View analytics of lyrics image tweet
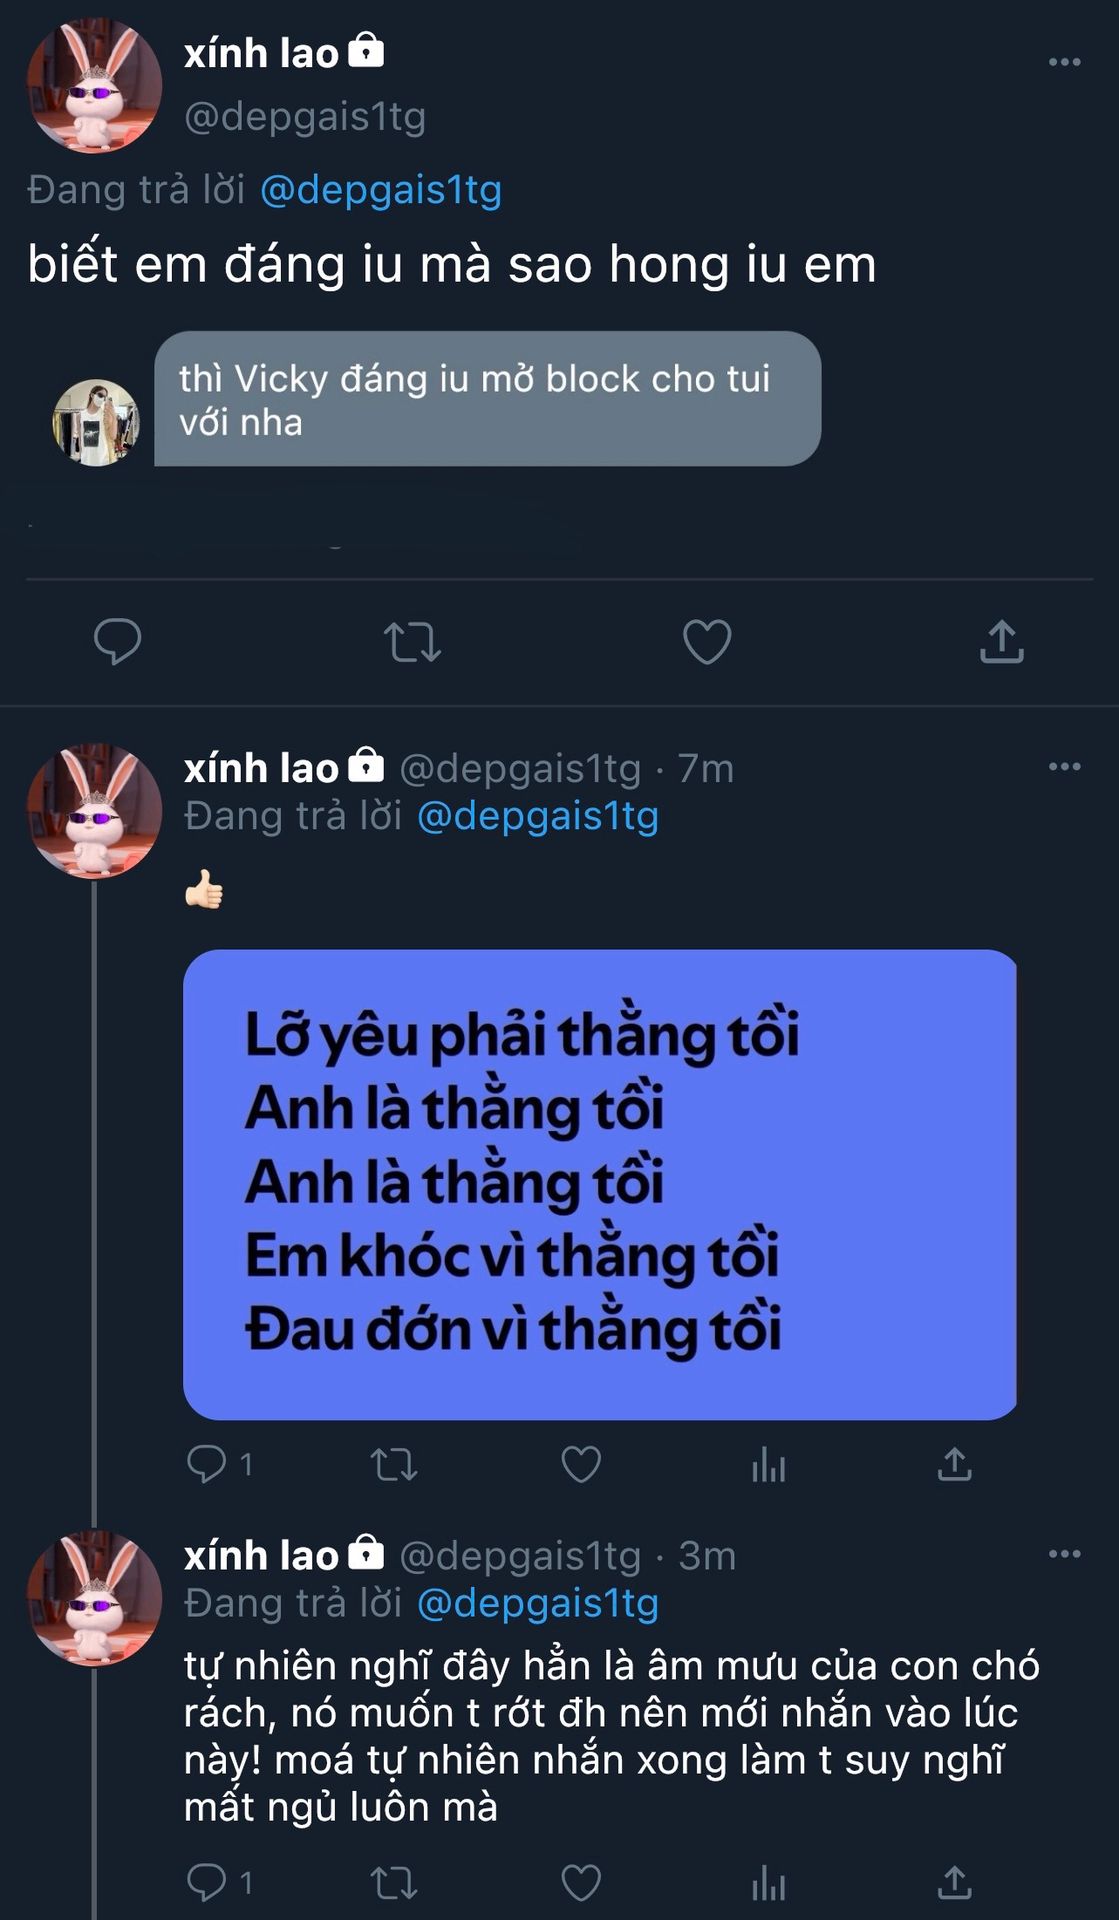 pos(768,1467)
